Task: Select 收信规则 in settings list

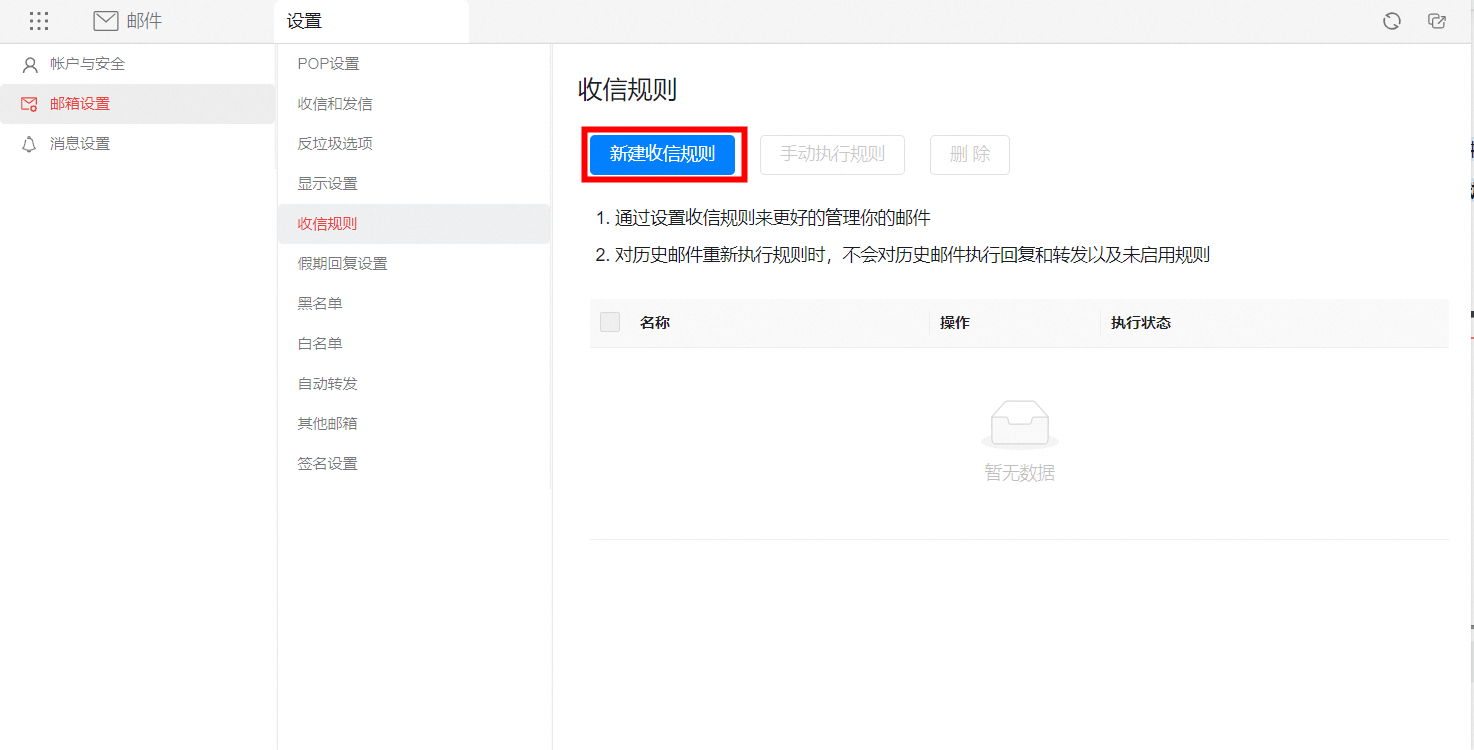Action: (414, 224)
